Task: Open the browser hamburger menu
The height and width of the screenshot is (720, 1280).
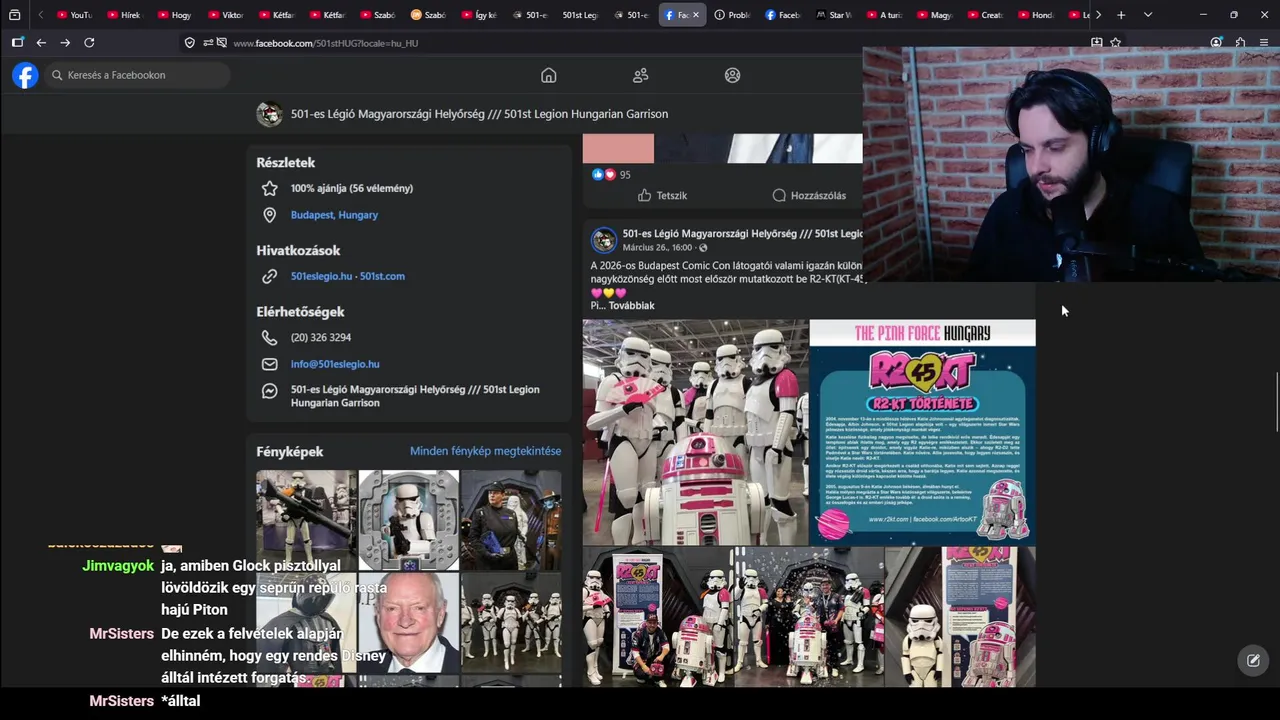Action: 1264,43
